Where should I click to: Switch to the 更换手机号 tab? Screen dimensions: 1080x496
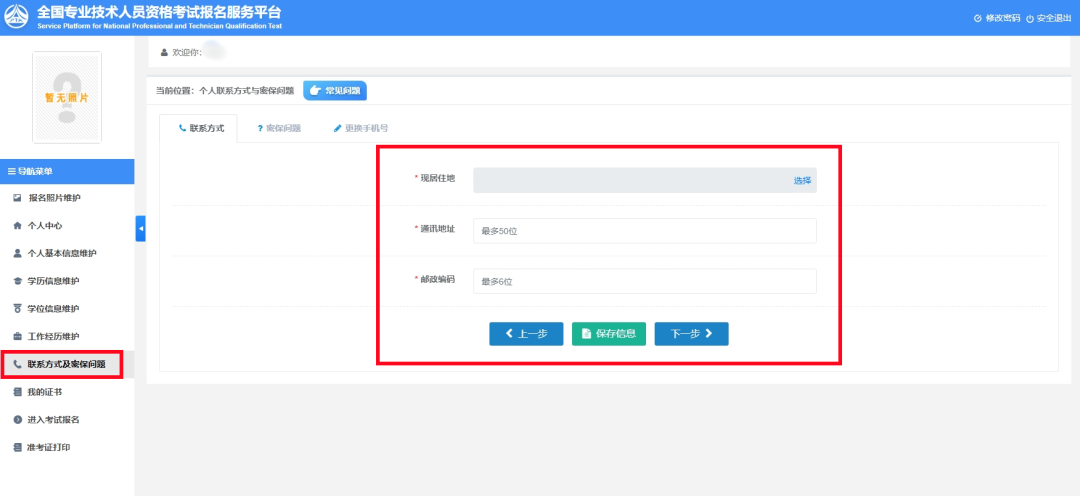click(x=361, y=129)
